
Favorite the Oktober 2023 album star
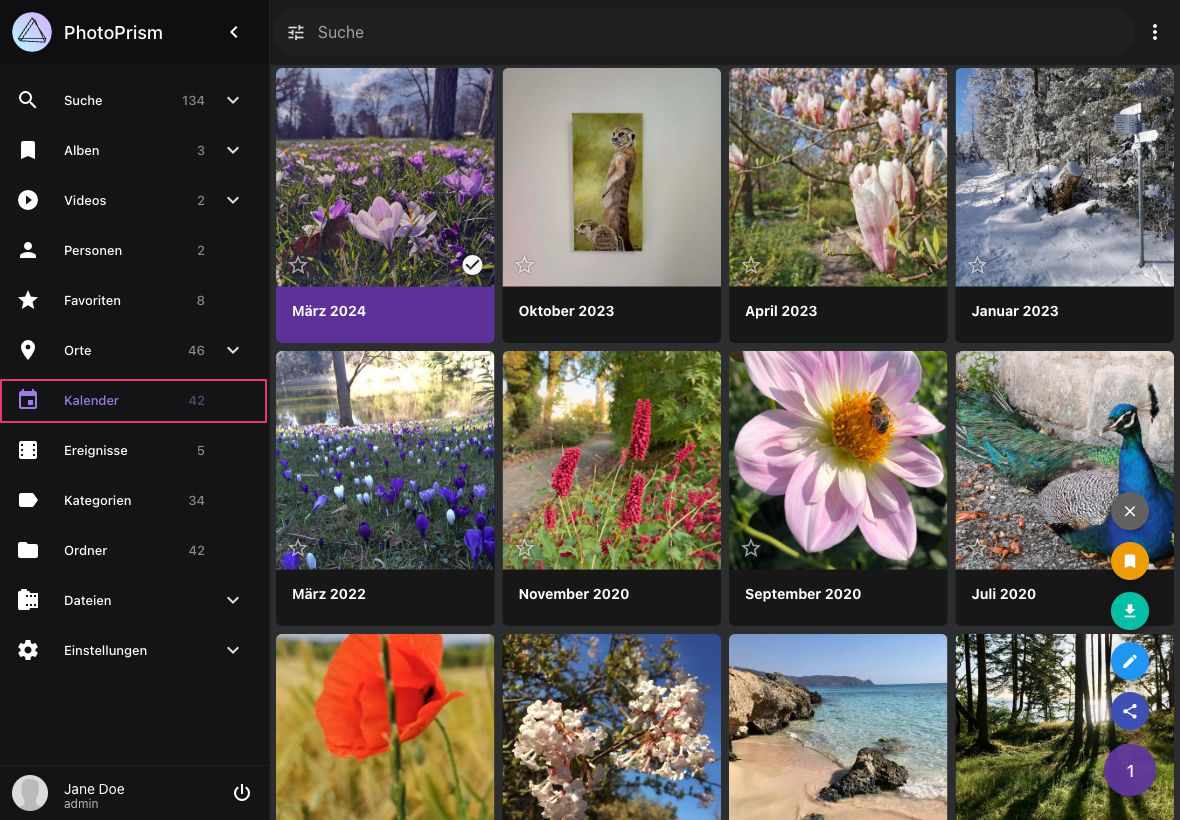[x=525, y=265]
